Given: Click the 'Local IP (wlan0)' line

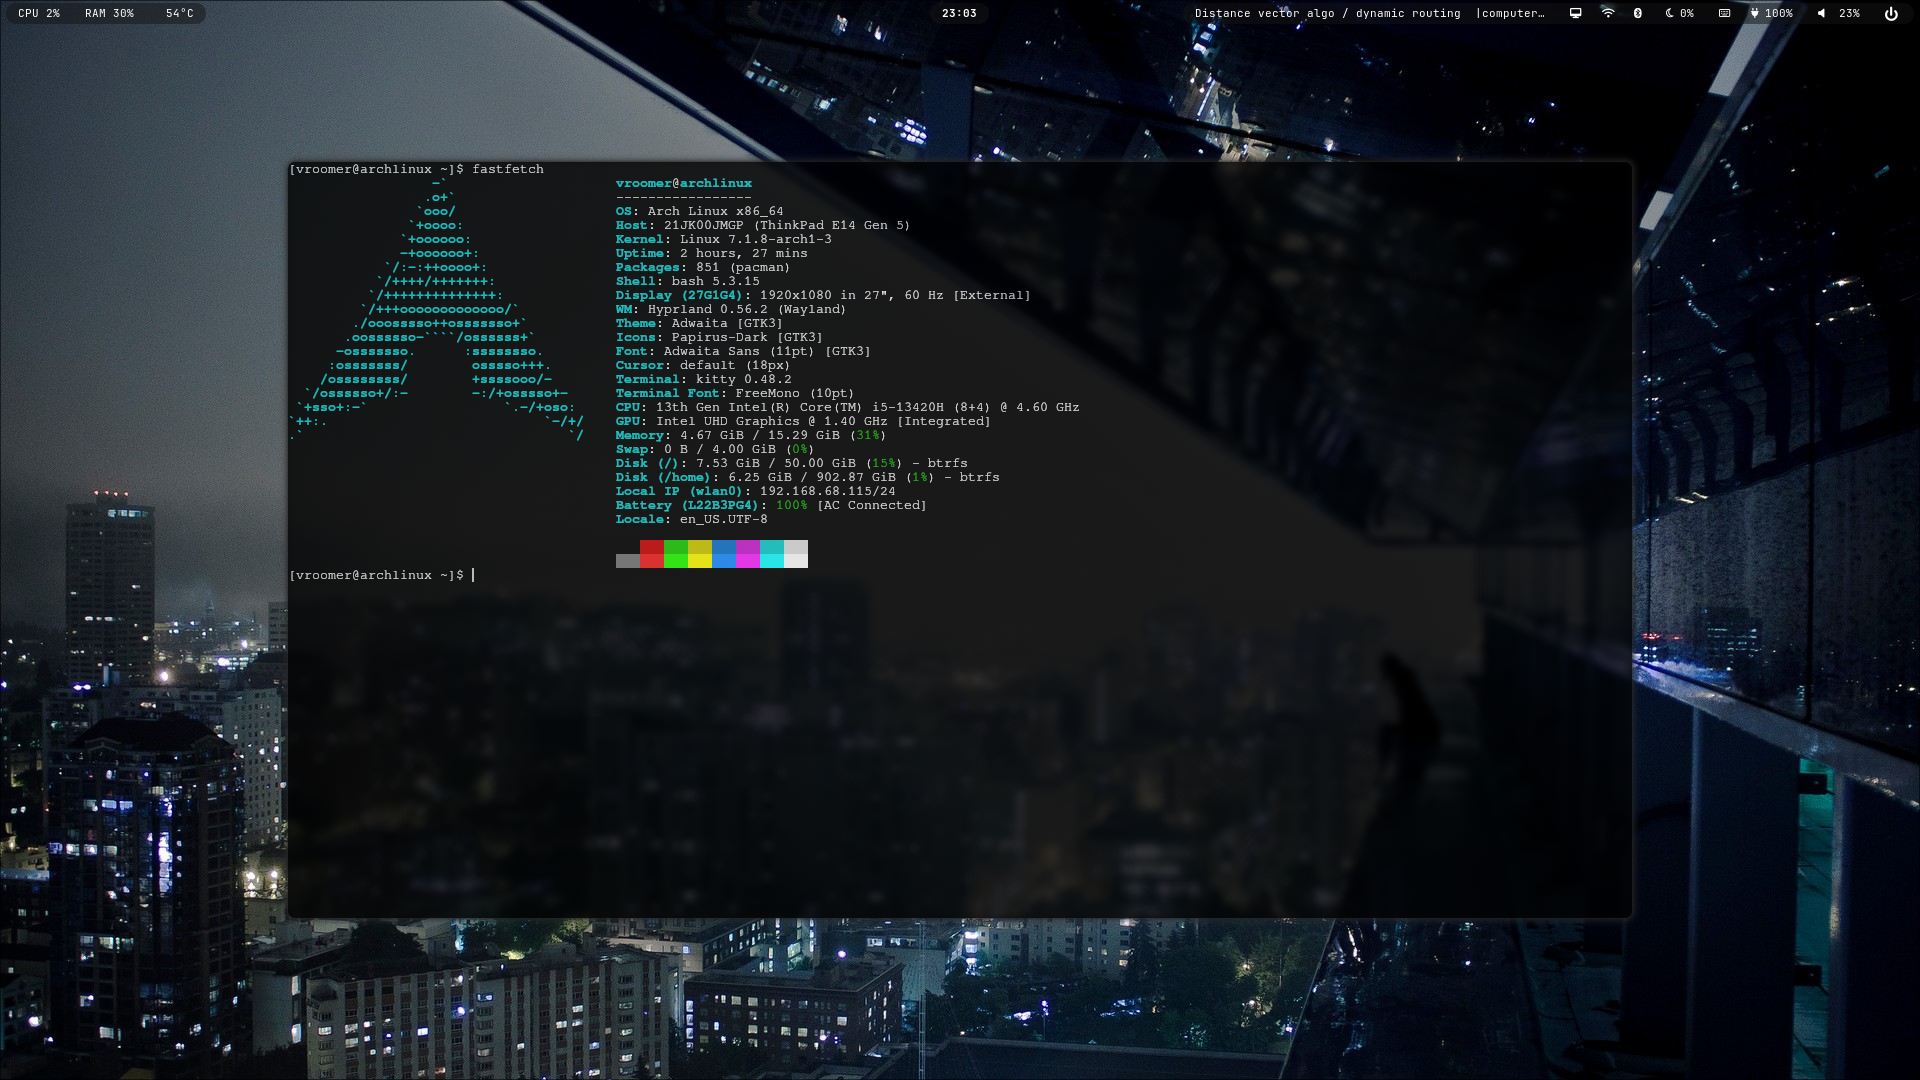Looking at the screenshot, I should (x=756, y=491).
